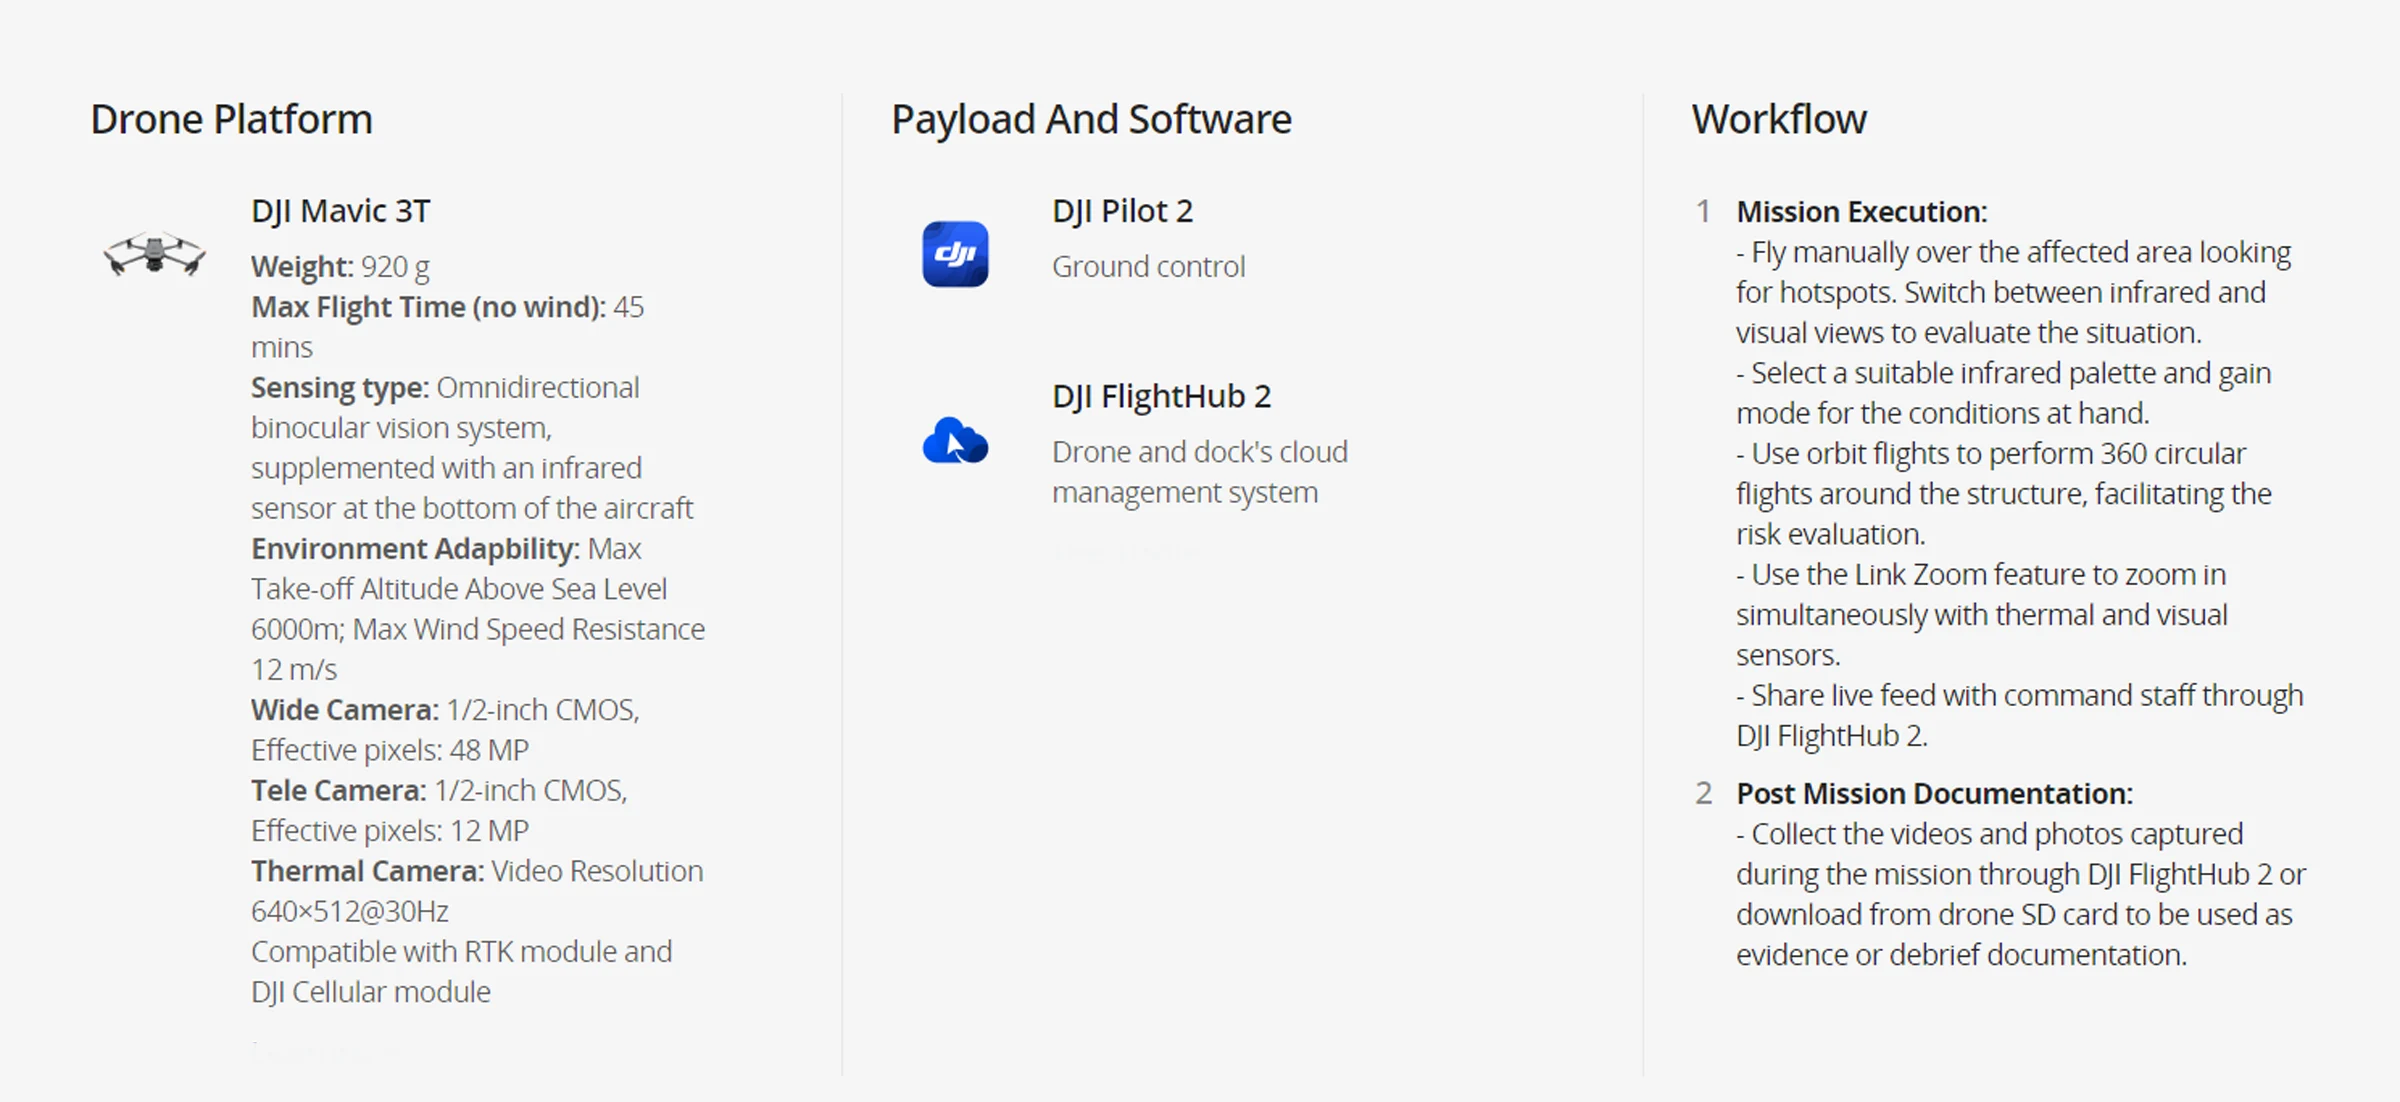
Task: Click the Sensing type specification label
Action: click(339, 387)
